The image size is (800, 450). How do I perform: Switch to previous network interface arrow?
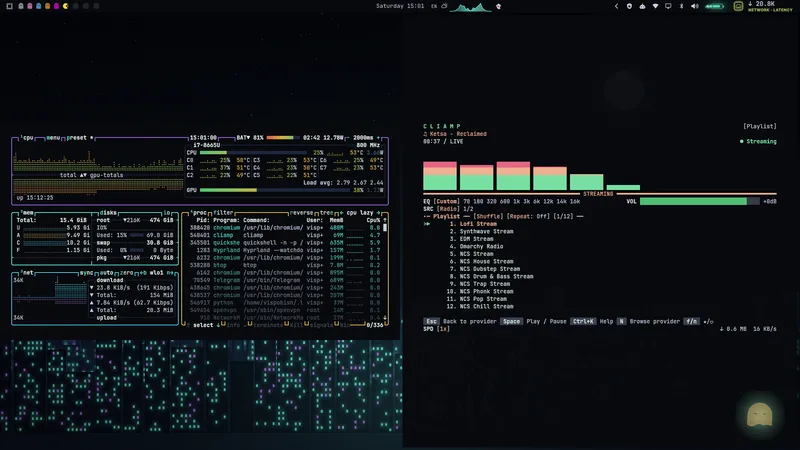(x=142, y=272)
